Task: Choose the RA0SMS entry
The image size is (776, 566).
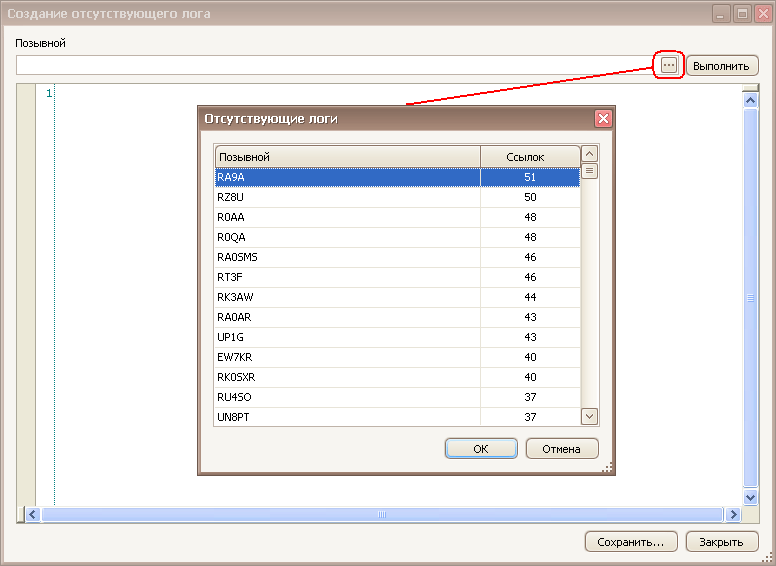Action: [347, 257]
